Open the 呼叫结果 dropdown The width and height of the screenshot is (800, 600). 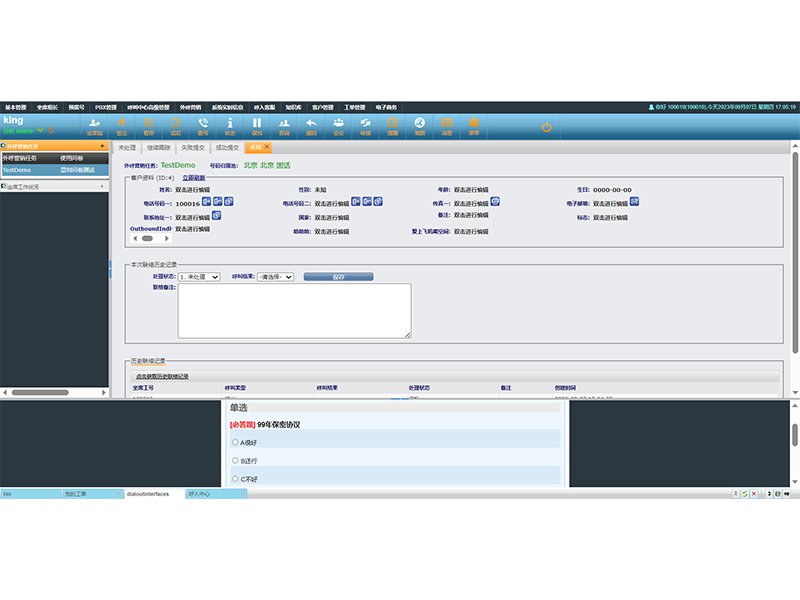click(275, 277)
